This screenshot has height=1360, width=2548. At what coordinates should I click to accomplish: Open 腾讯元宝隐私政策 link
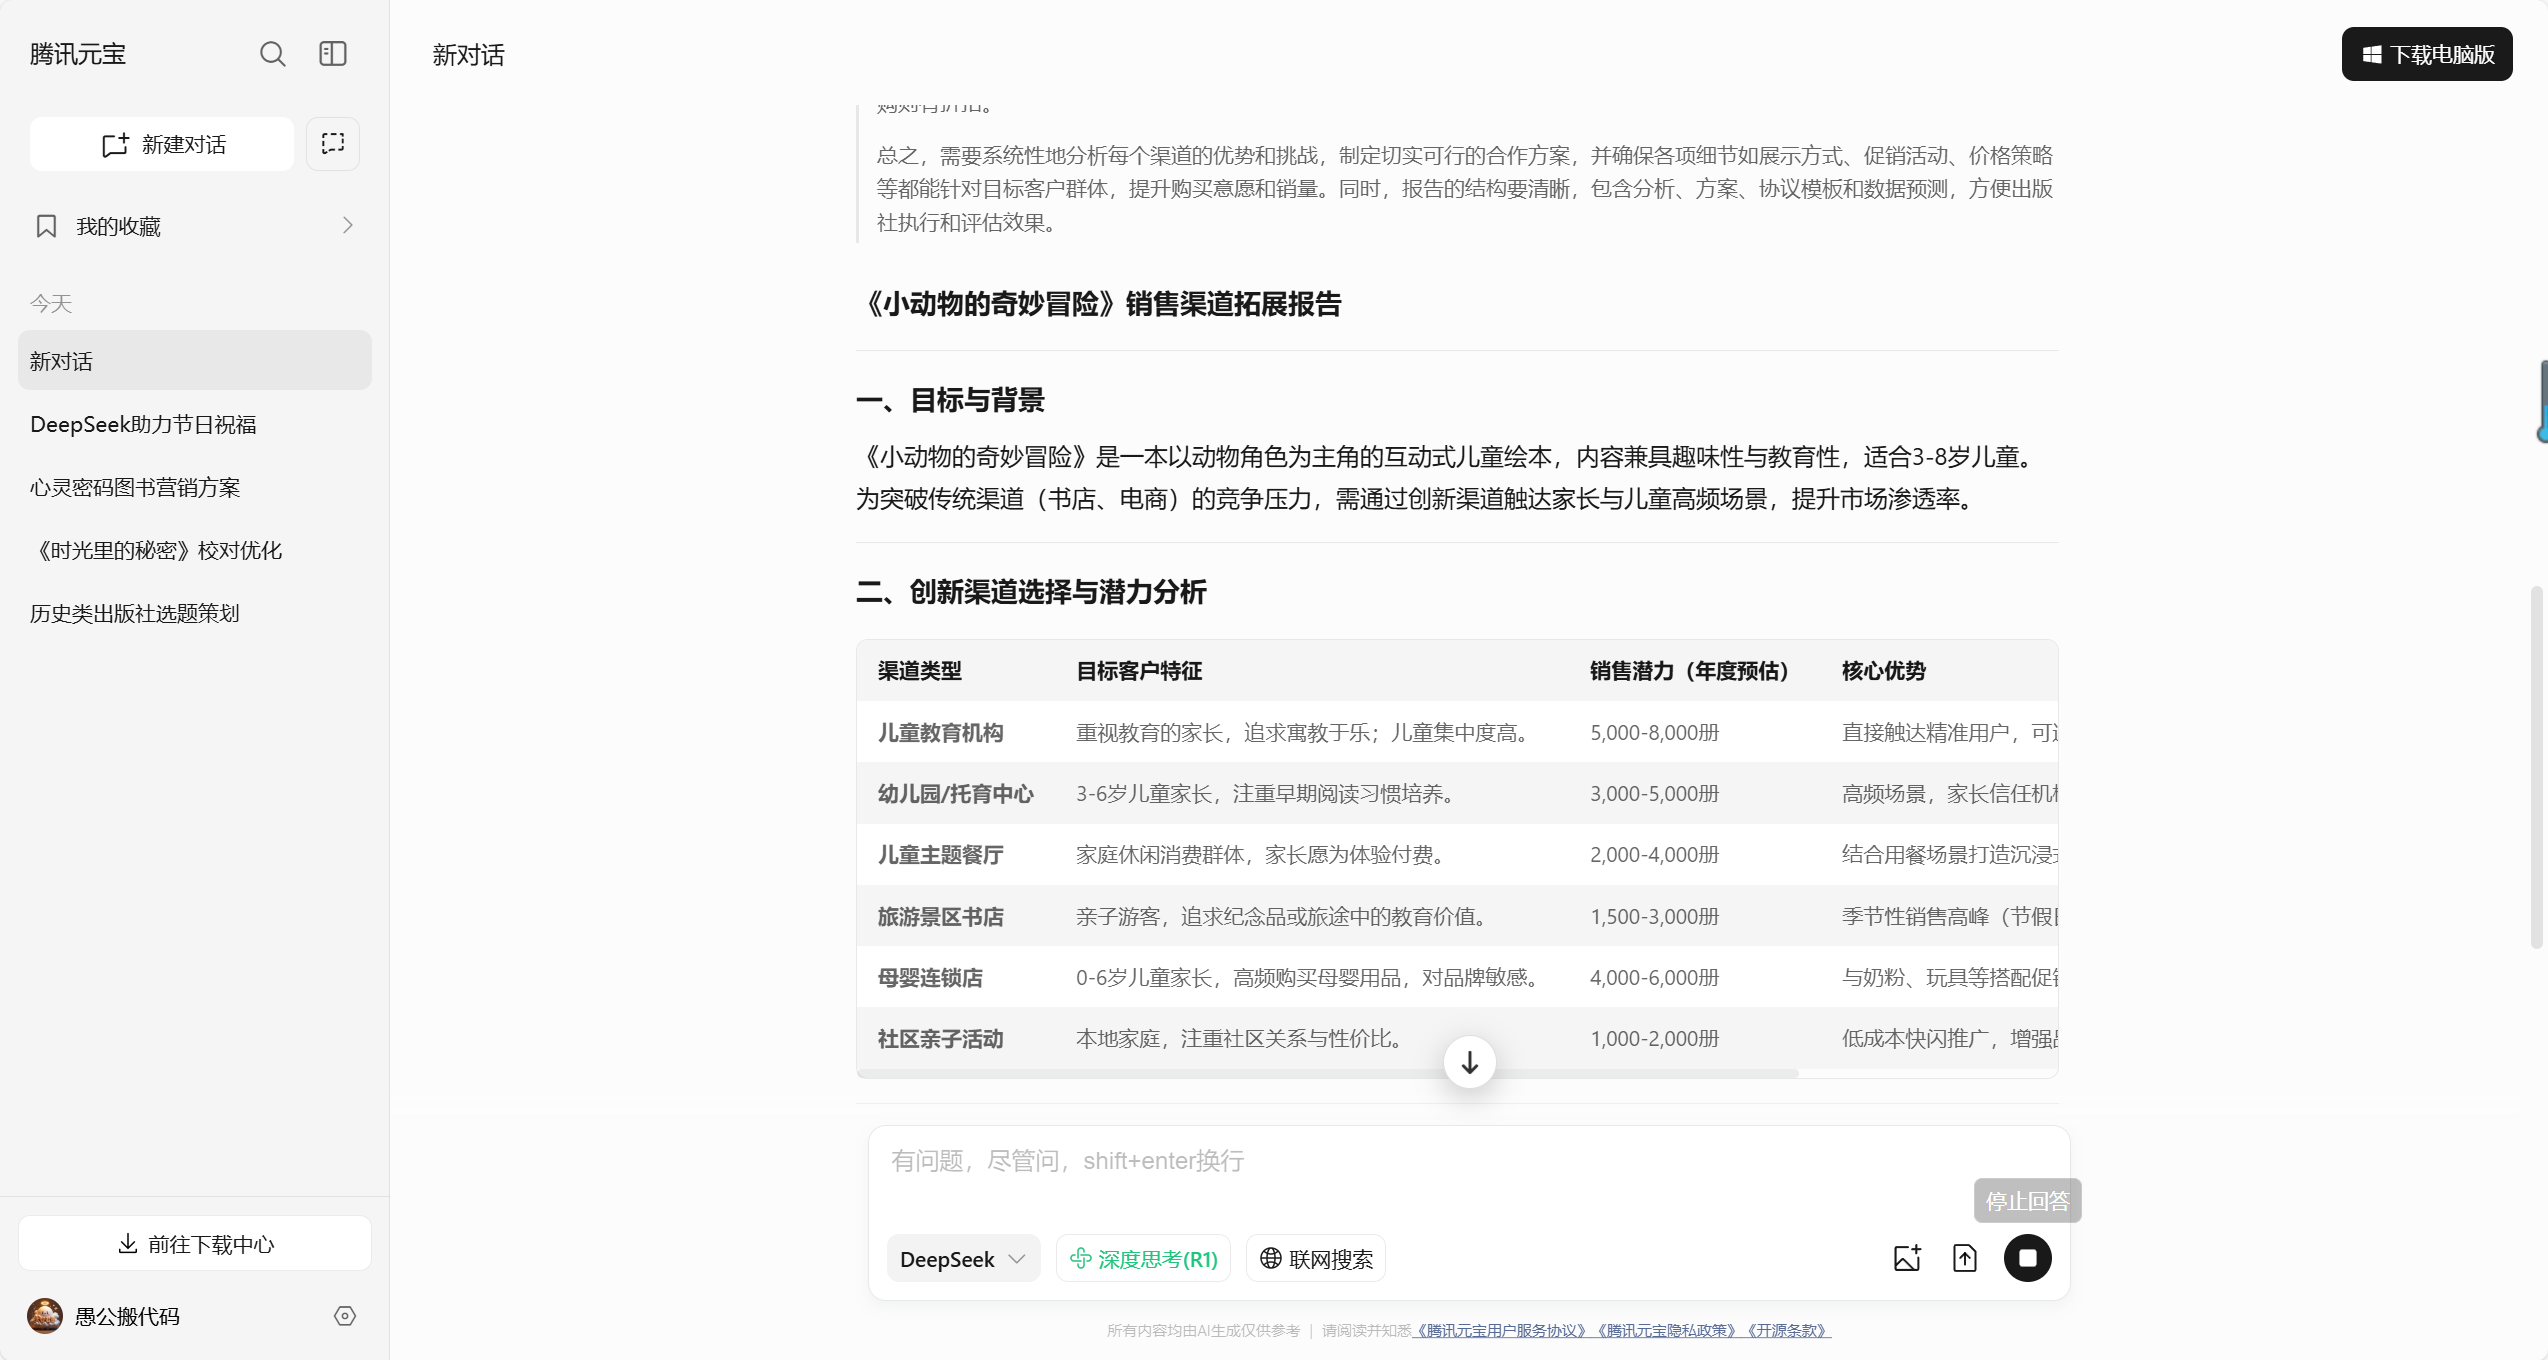coord(1666,1331)
